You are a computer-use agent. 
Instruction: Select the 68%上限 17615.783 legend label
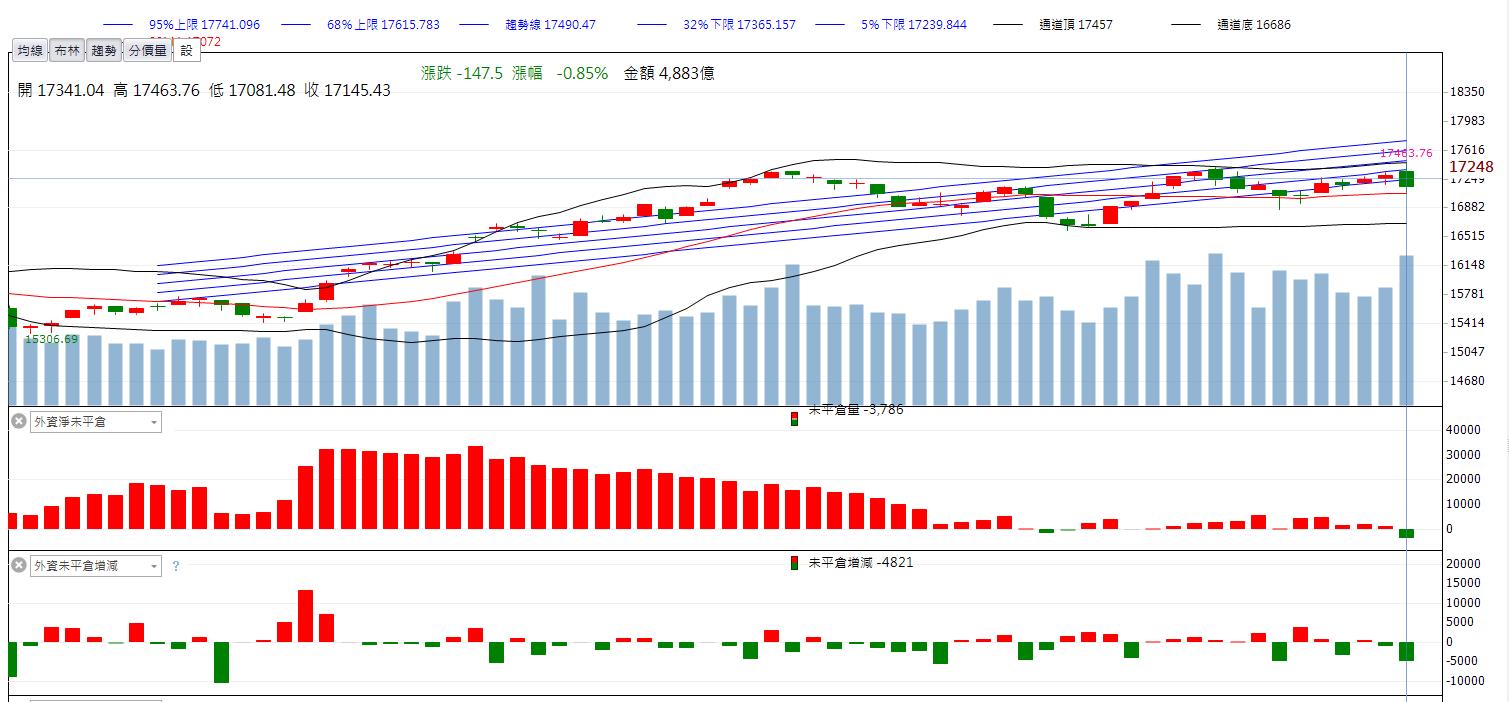click(383, 24)
